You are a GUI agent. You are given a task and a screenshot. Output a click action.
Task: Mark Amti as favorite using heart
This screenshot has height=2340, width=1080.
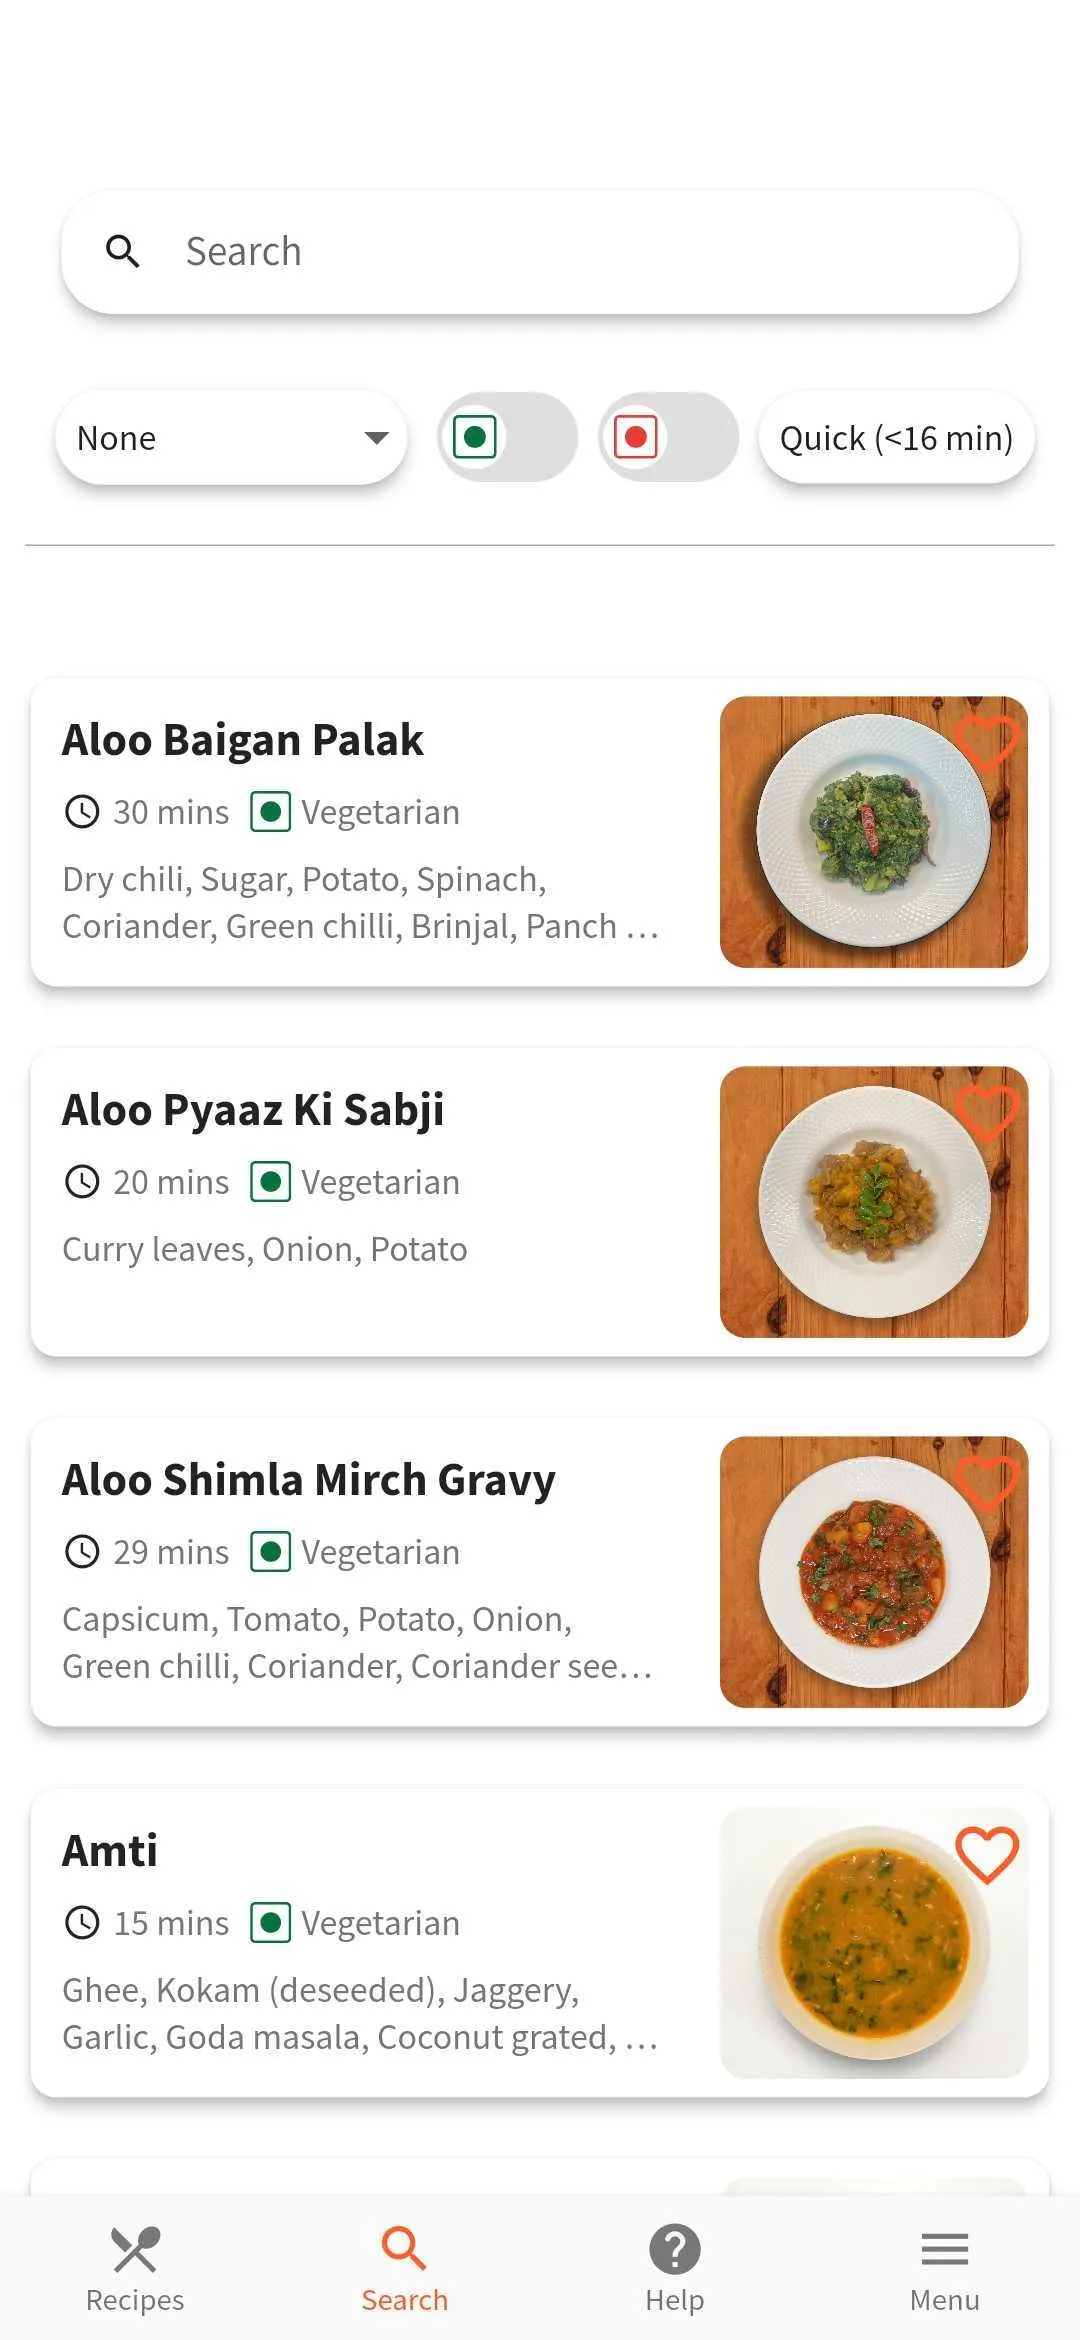click(986, 1854)
